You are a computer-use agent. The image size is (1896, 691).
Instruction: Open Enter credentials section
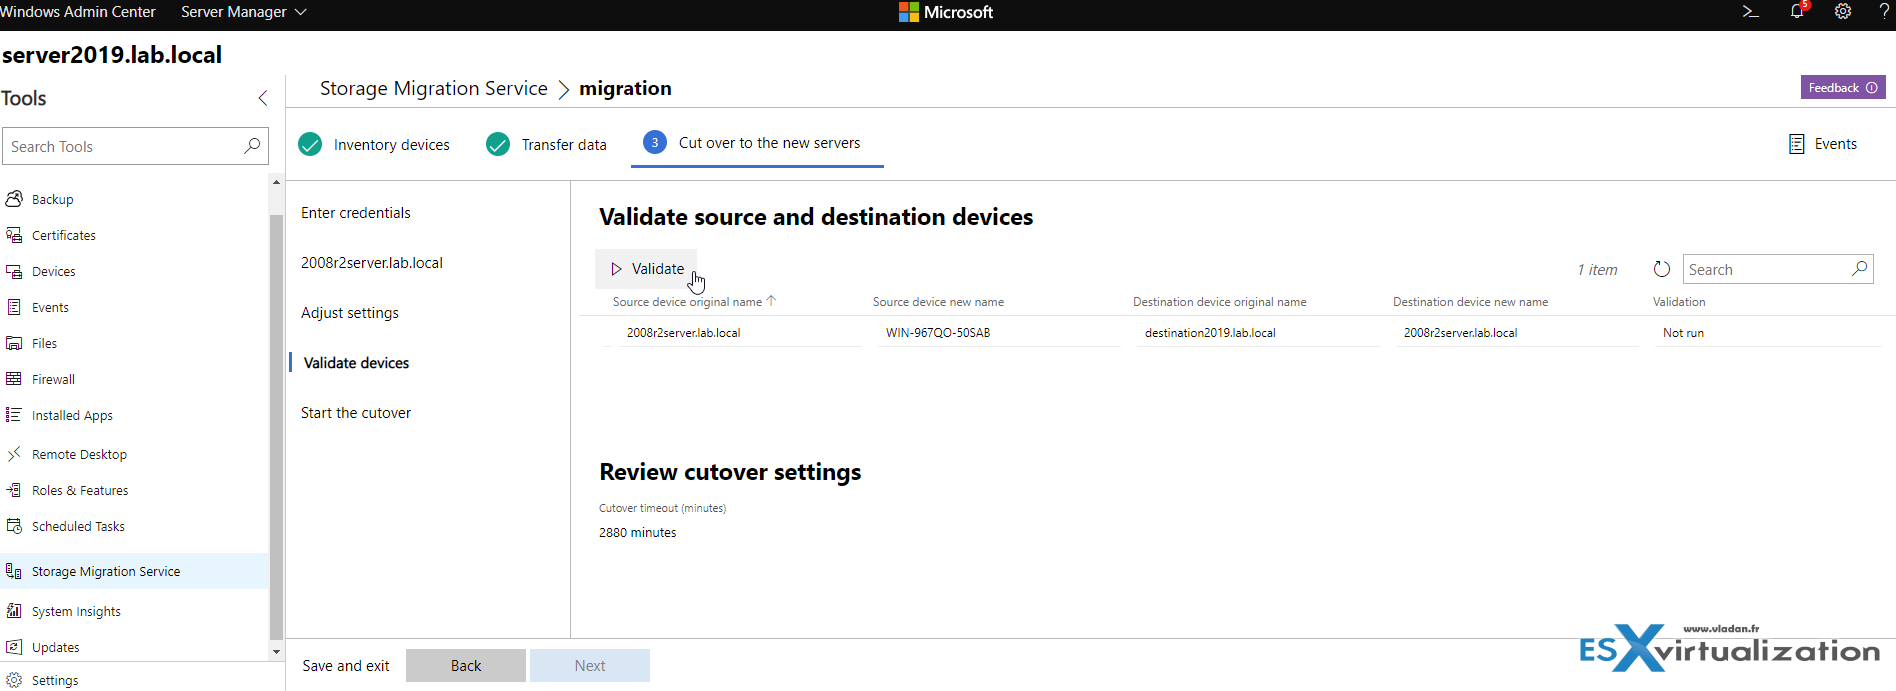pyautogui.click(x=356, y=213)
